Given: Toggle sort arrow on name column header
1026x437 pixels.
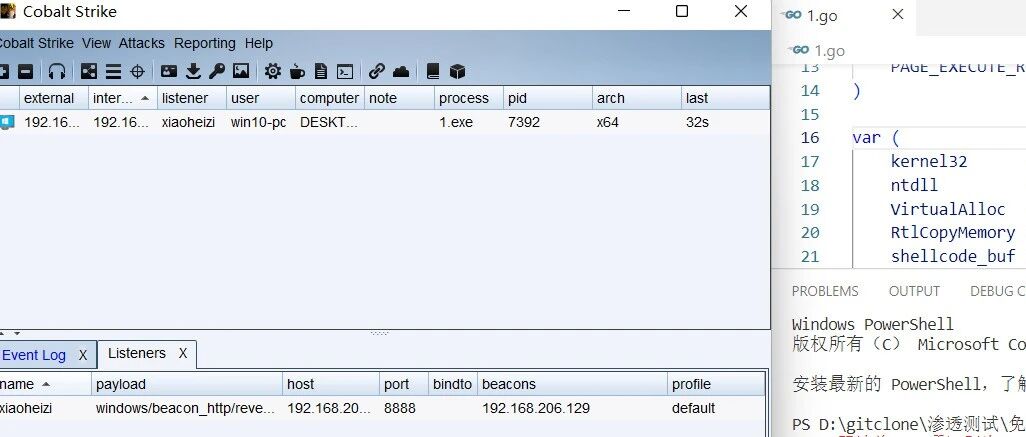Looking at the screenshot, I should tap(45, 384).
